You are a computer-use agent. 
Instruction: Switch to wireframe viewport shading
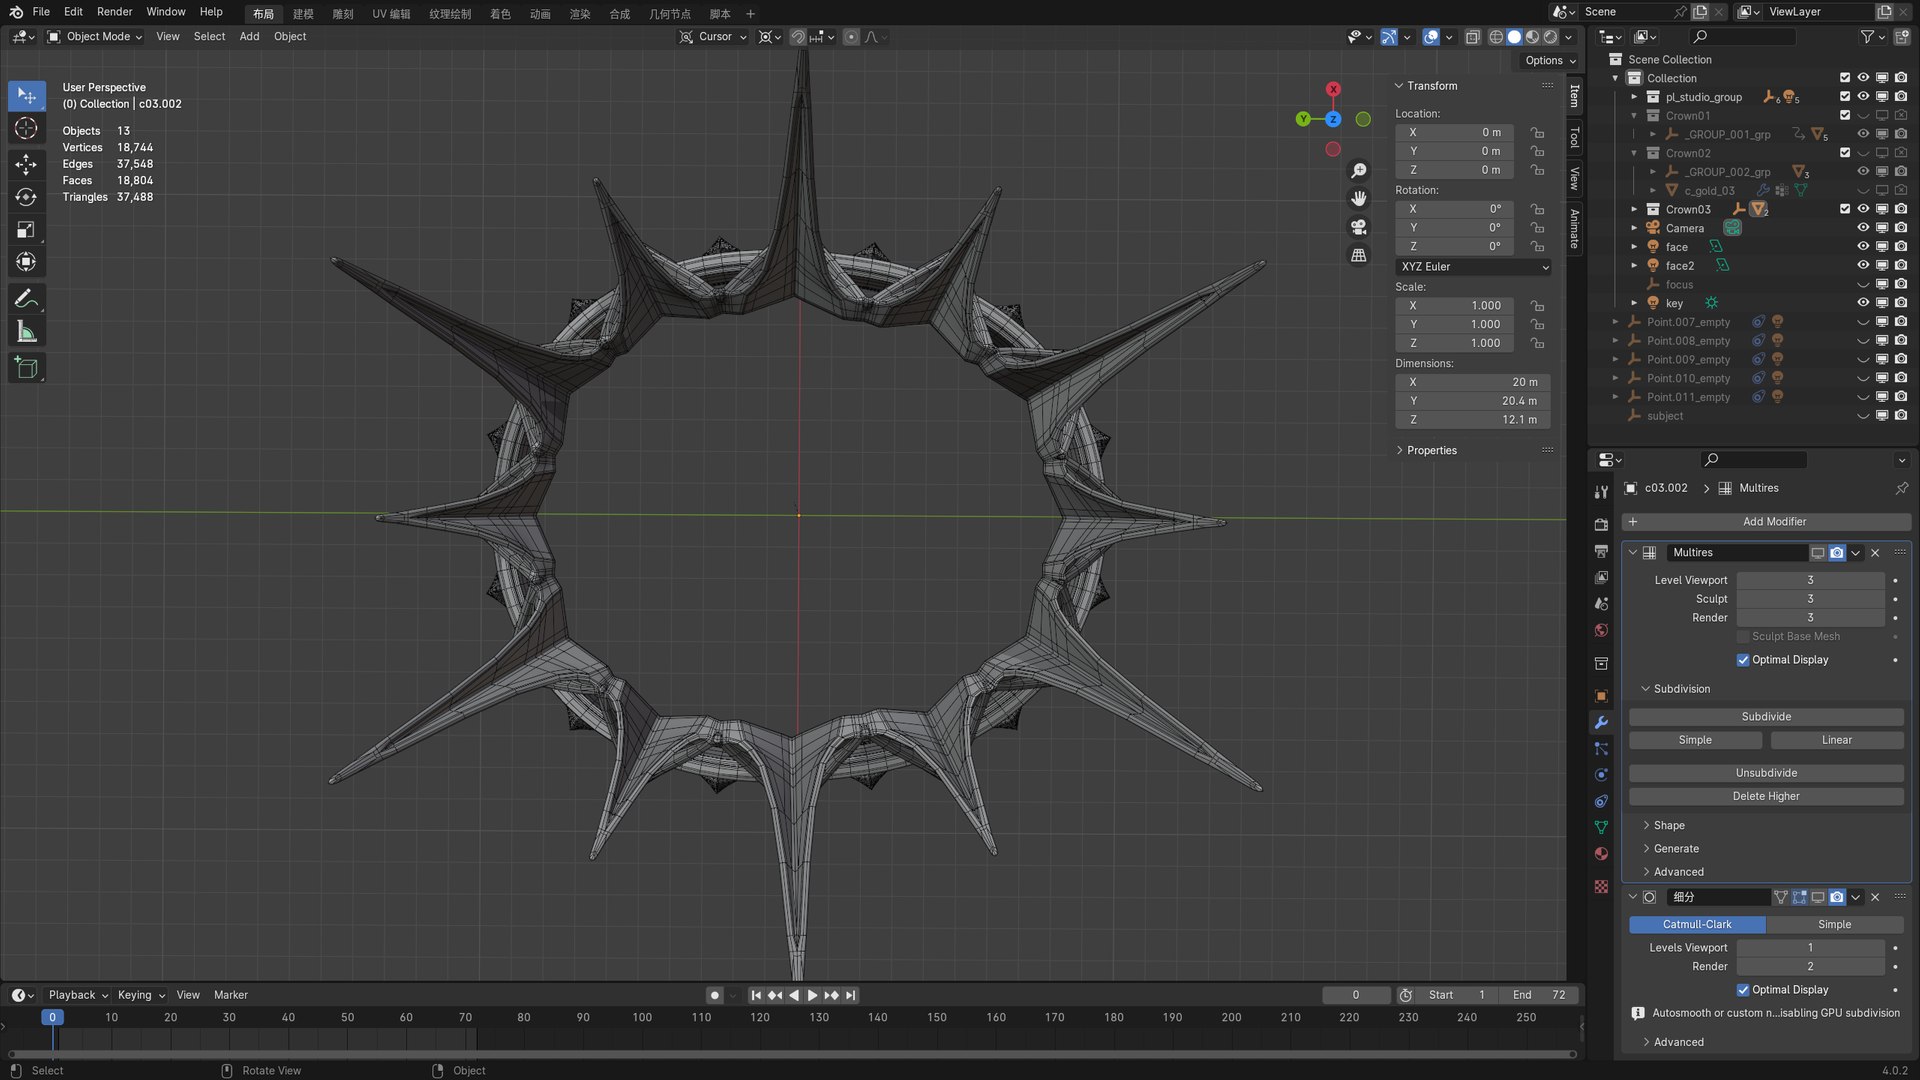tap(1496, 37)
